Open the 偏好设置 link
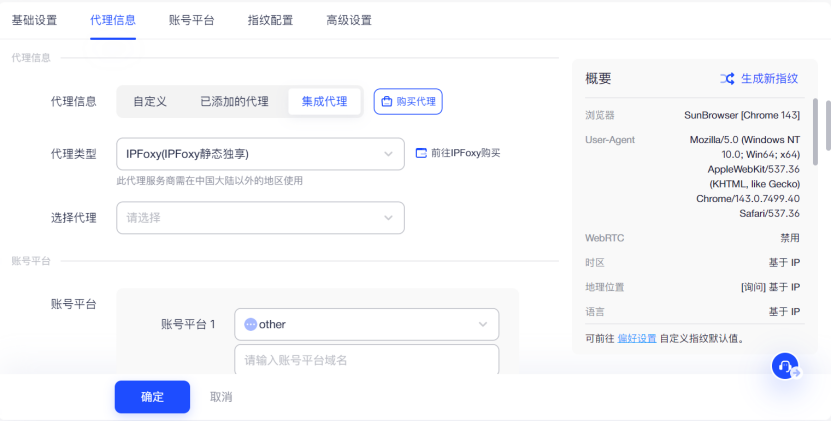This screenshot has height=421, width=831. (637, 339)
